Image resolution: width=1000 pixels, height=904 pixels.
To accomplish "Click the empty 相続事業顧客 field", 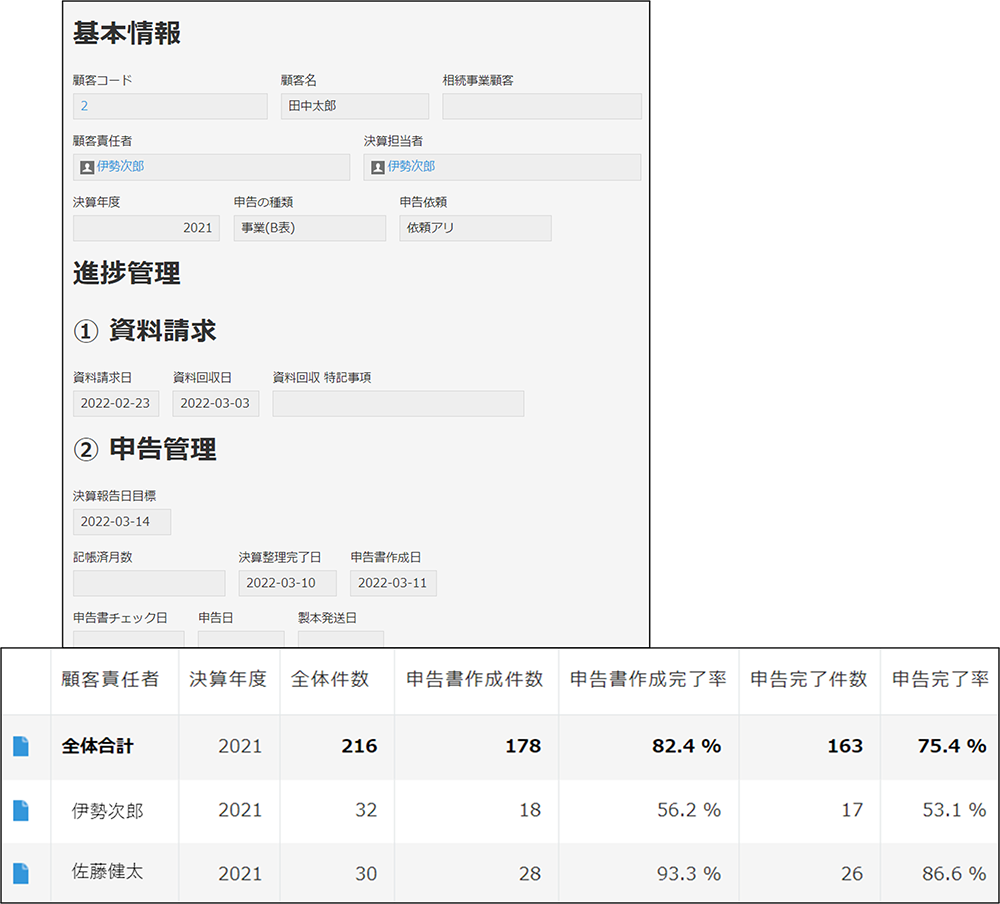I will [541, 107].
